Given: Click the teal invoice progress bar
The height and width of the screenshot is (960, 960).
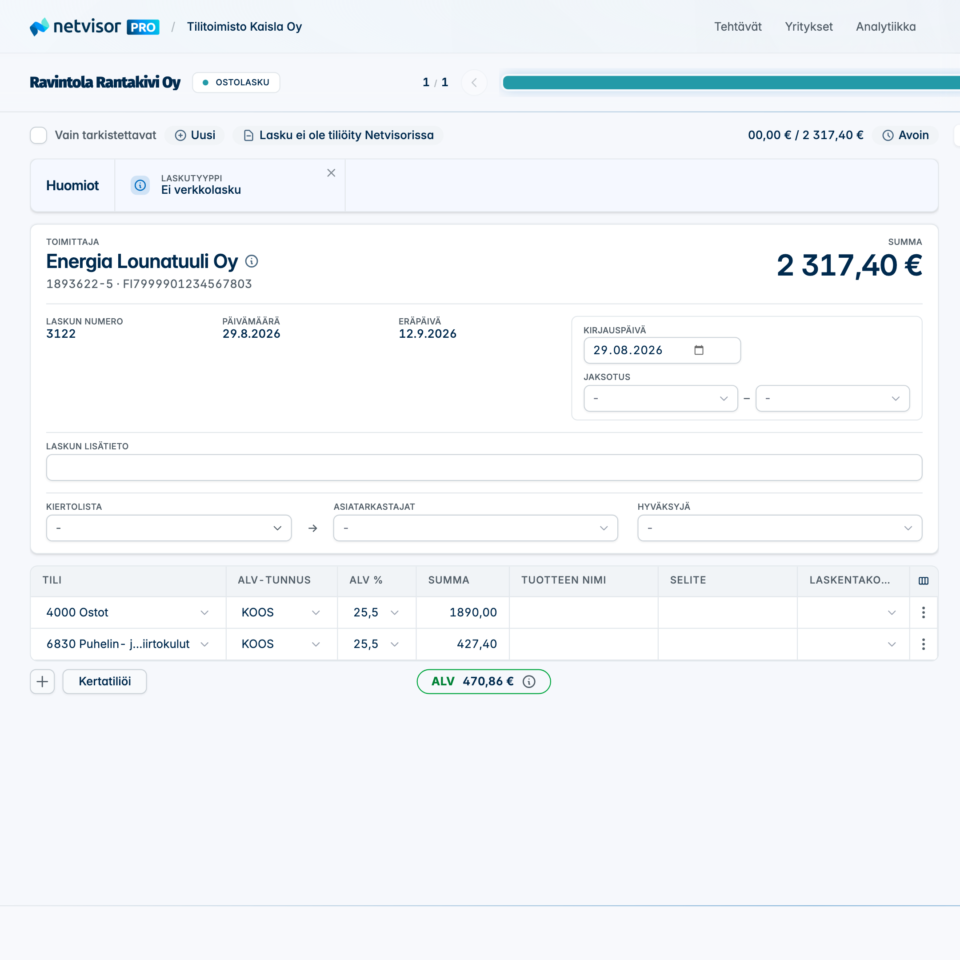Looking at the screenshot, I should point(731,83).
